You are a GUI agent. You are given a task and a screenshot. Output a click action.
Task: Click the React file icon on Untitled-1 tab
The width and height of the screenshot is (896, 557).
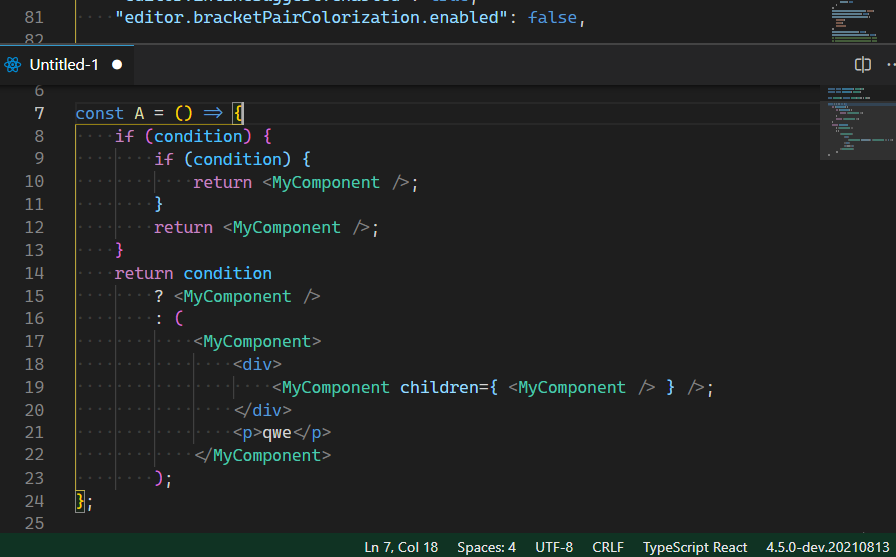[x=13, y=65]
